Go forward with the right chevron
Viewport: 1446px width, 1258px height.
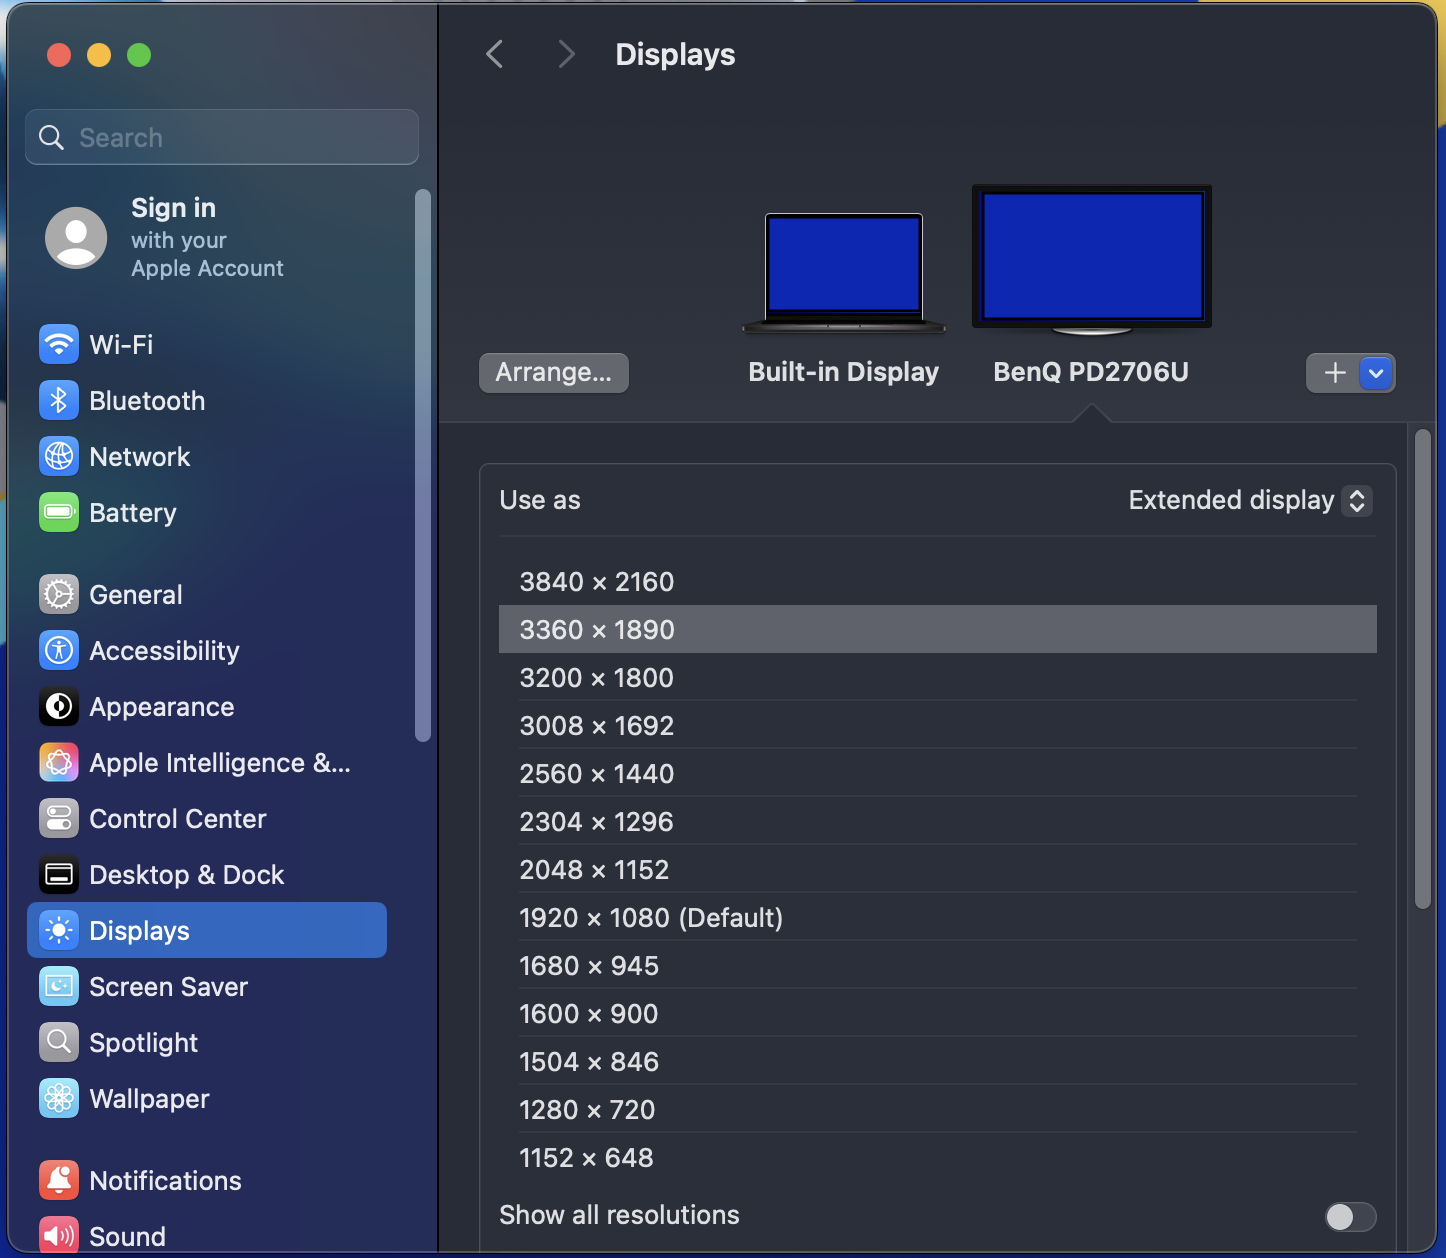coord(566,54)
